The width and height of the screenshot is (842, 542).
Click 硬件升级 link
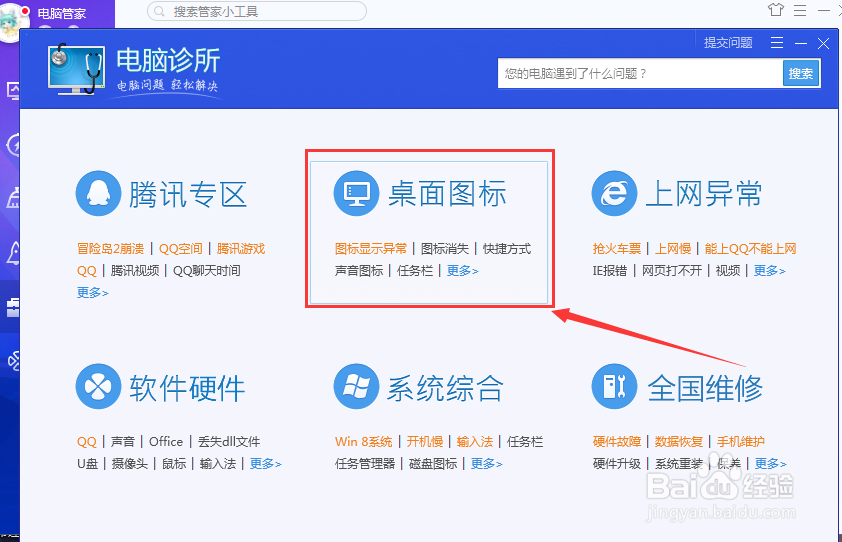(616, 464)
